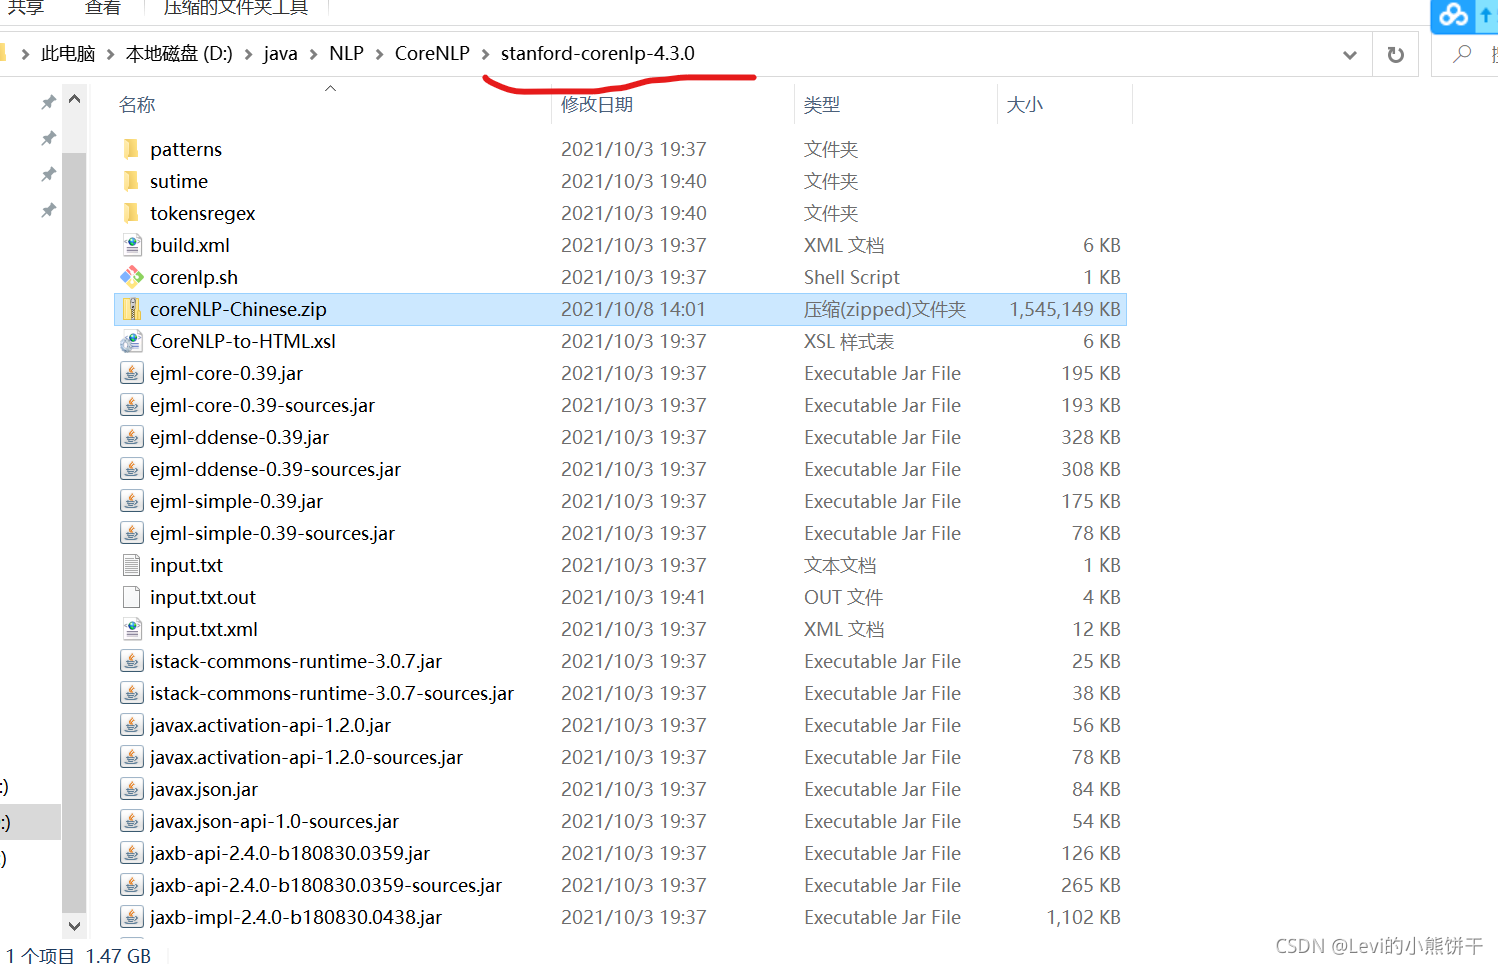Sort files by 名称 column header
The image size is (1498, 964).
coord(137,105)
